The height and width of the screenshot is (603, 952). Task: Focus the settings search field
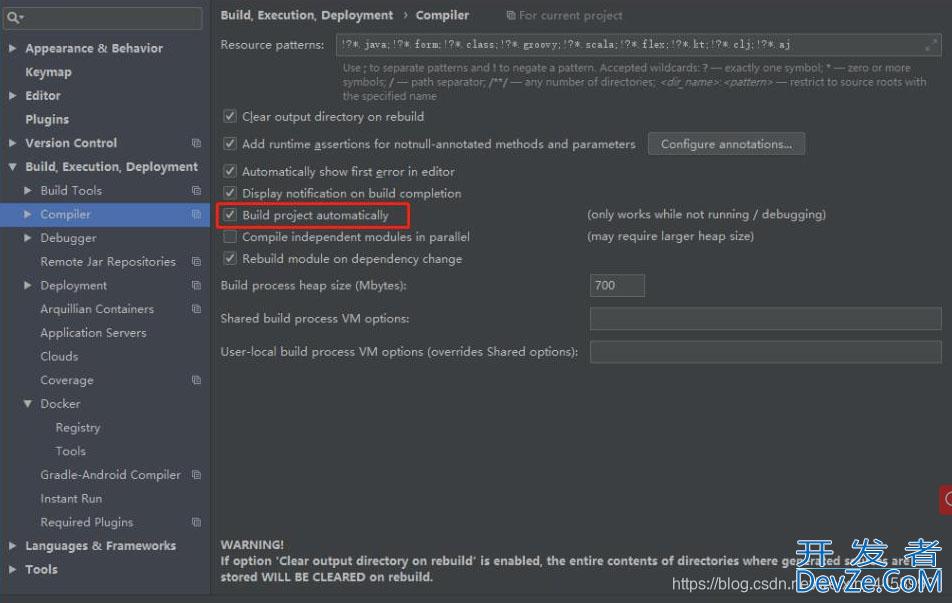[x=102, y=18]
